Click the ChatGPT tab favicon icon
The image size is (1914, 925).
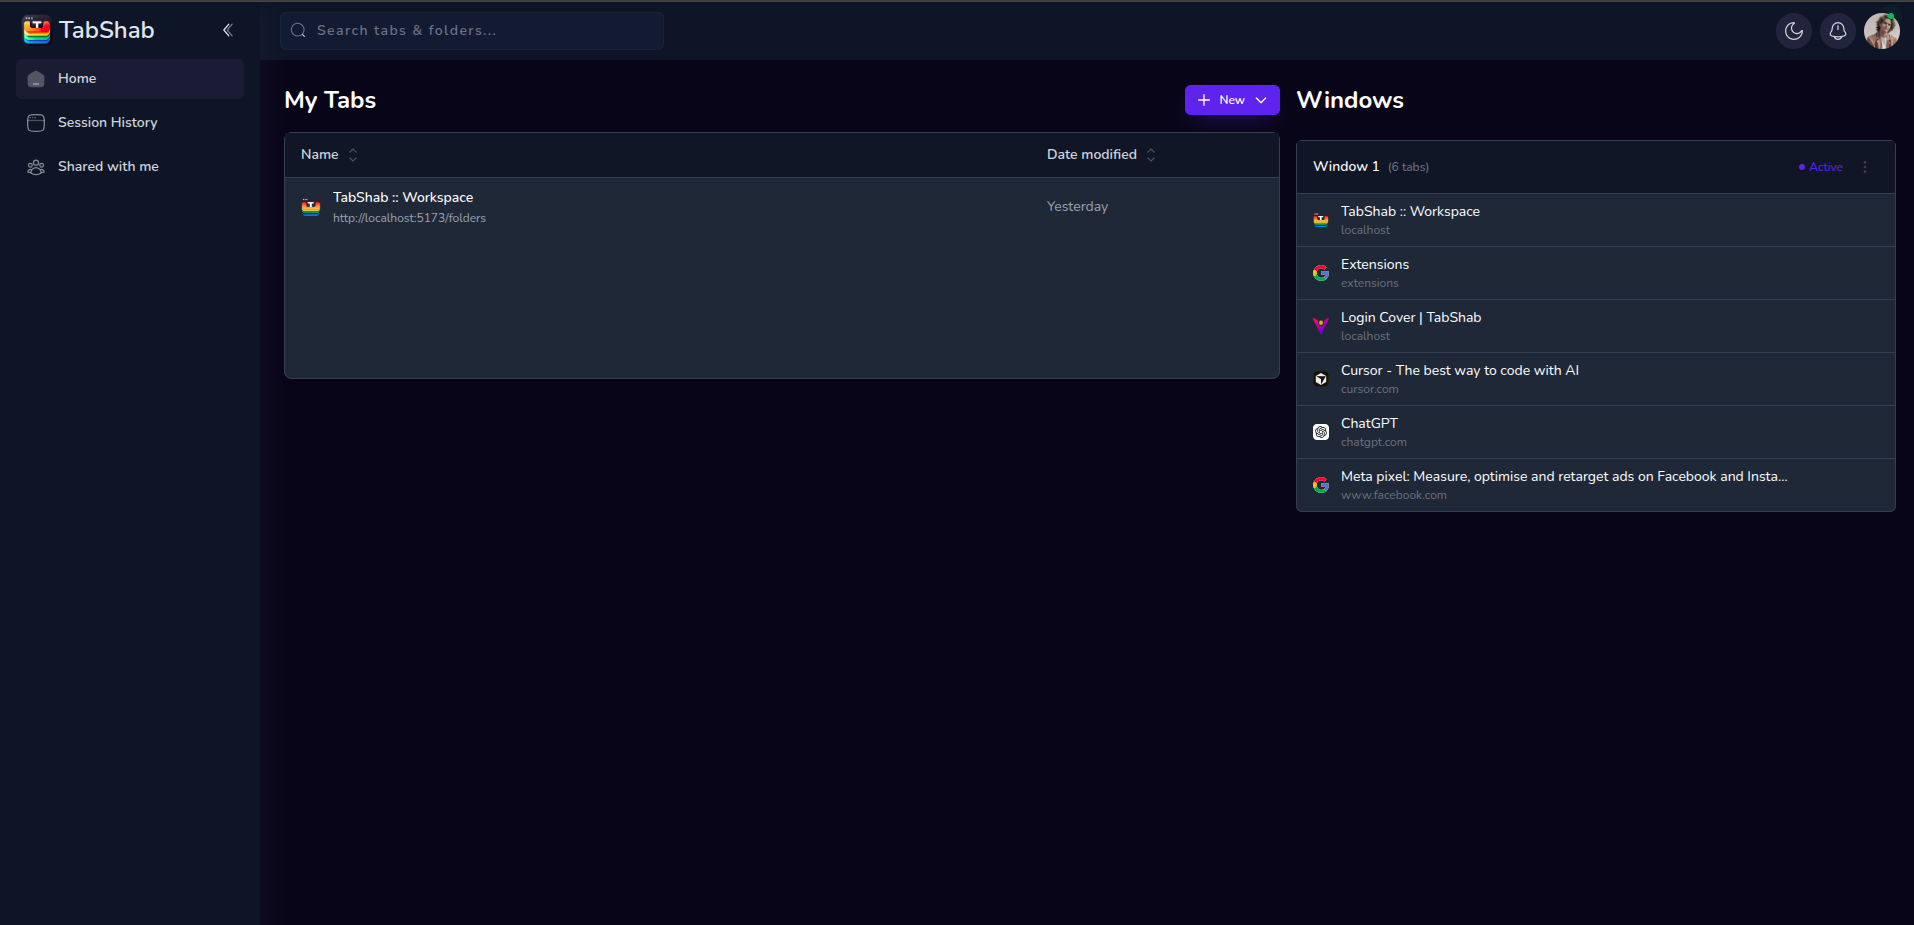[1321, 432]
